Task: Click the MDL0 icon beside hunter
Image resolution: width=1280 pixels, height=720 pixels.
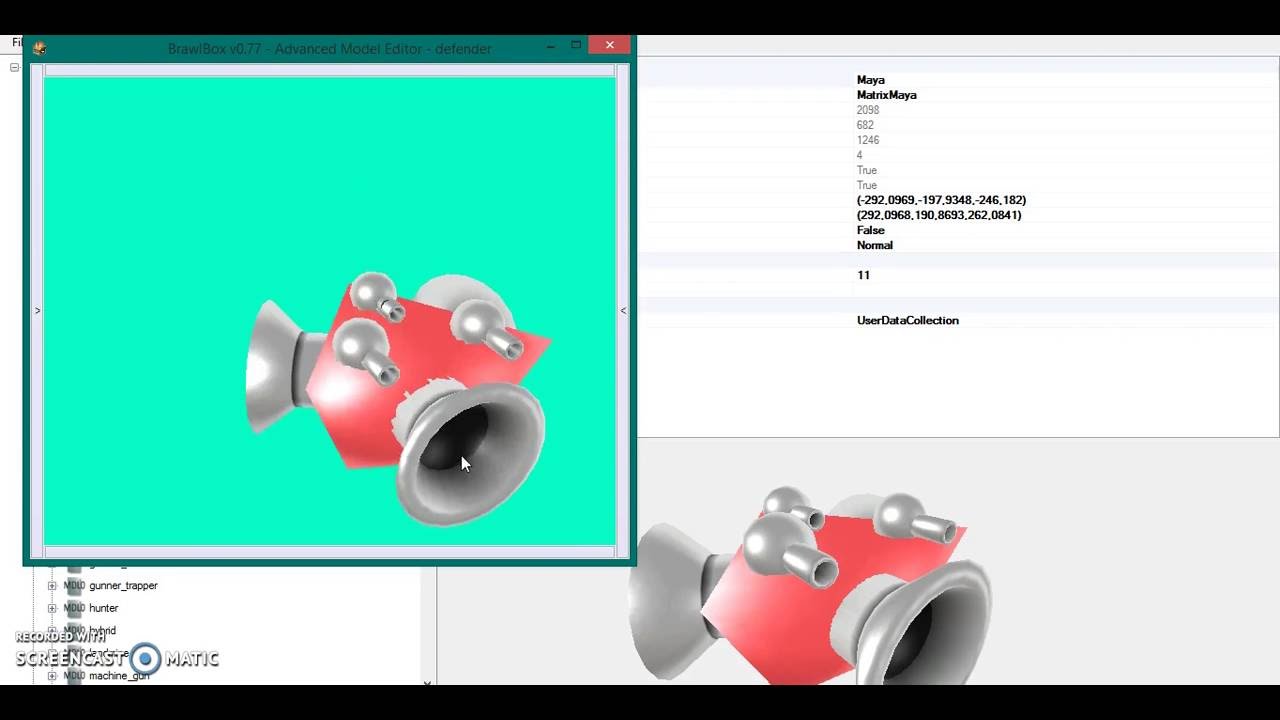Action: point(74,608)
